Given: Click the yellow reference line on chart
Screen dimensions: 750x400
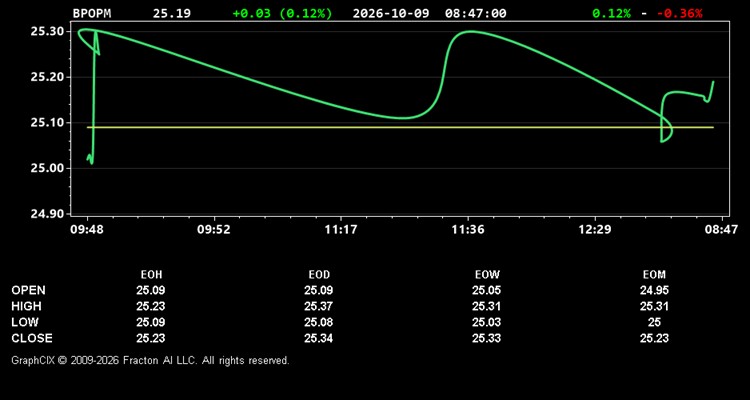Looking at the screenshot, I should click(x=400, y=127).
